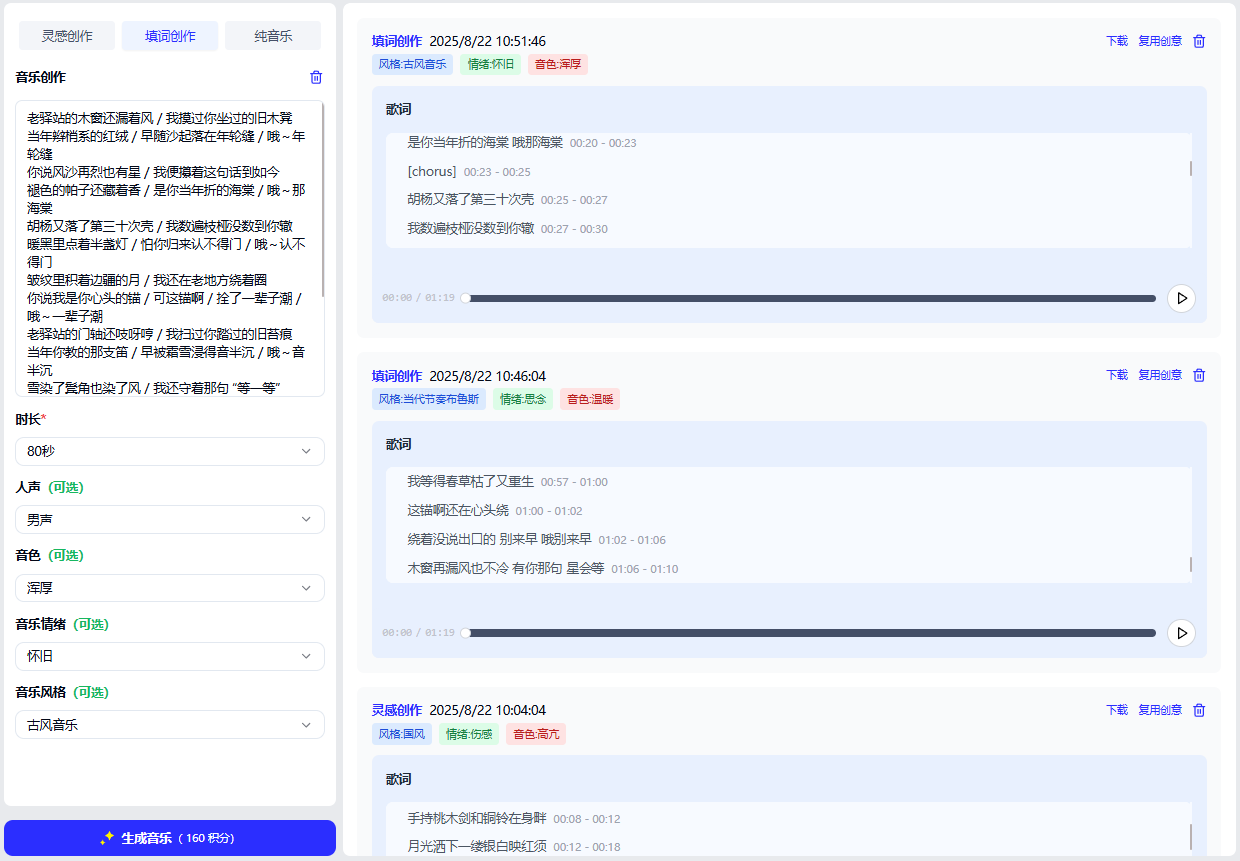Switch to the 灵感创作 tab

67,36
